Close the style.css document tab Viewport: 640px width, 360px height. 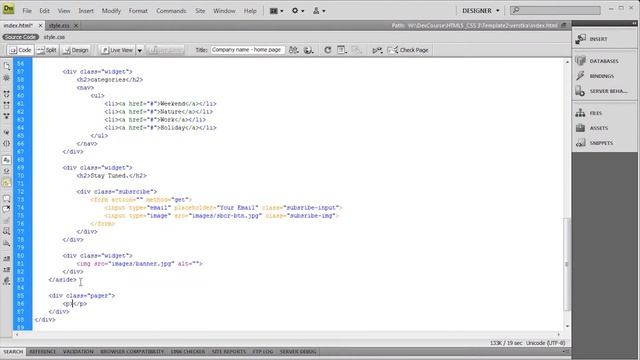pyautogui.click(x=76, y=25)
